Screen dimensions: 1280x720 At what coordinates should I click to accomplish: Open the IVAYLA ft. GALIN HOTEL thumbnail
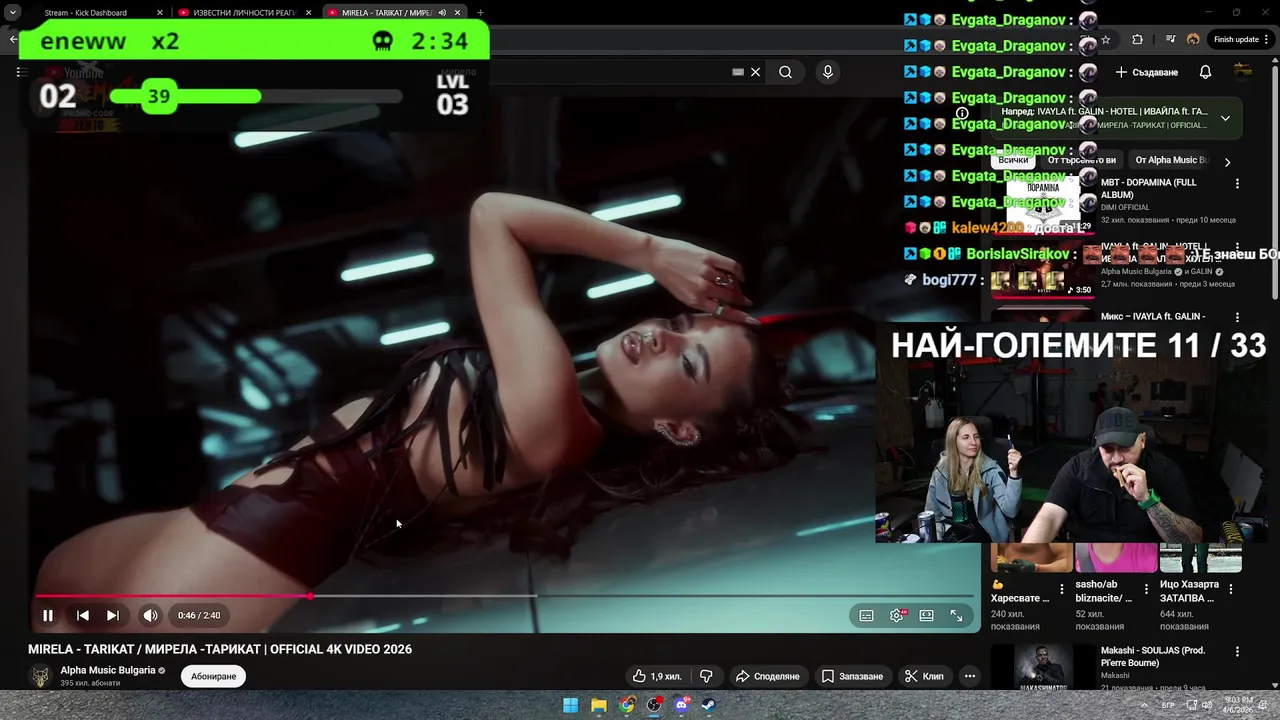point(1043,269)
